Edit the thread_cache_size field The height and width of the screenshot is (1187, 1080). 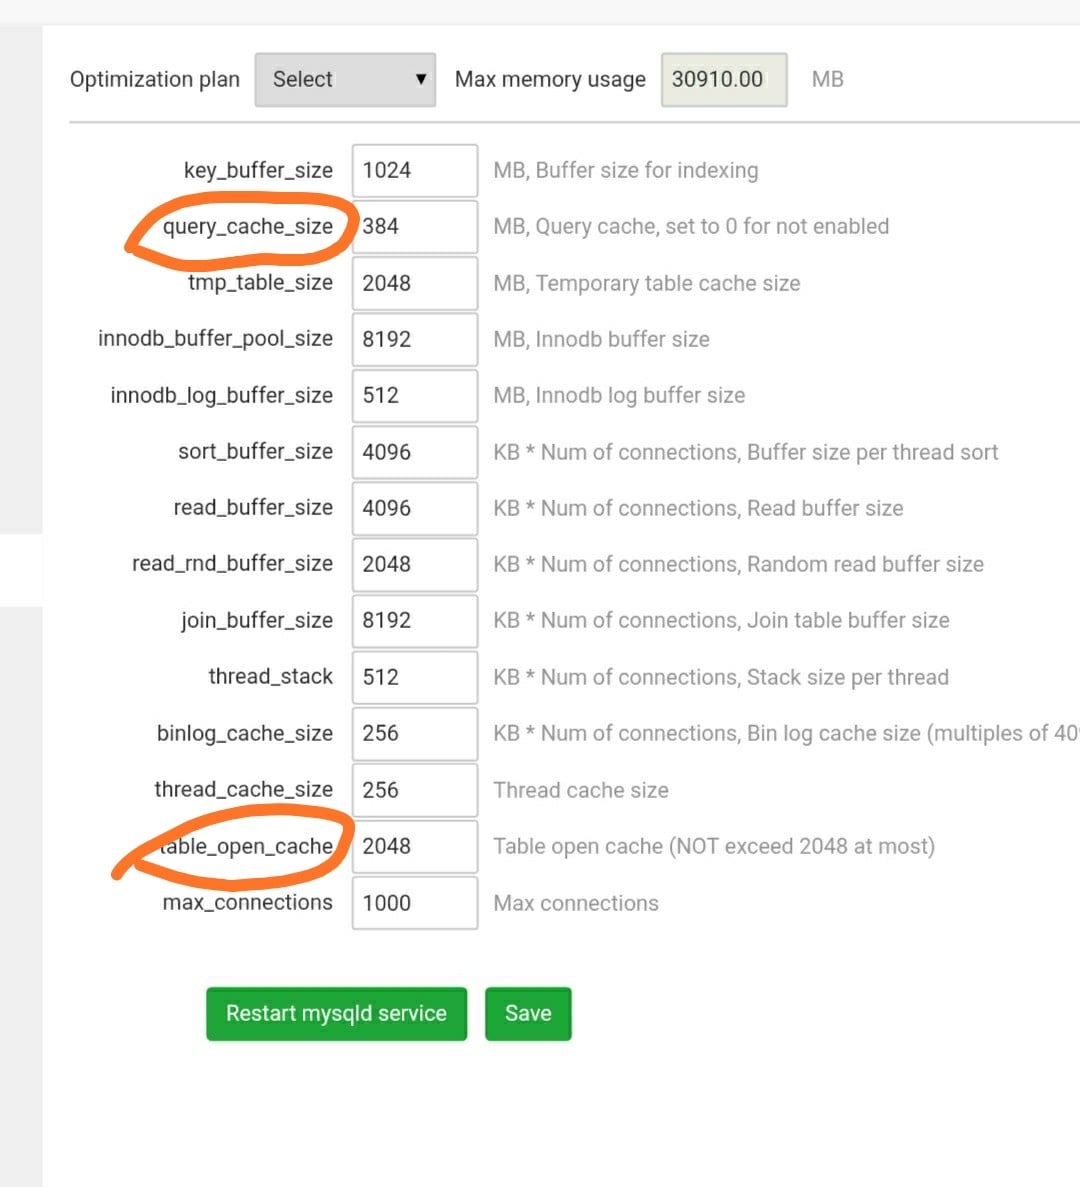click(414, 790)
